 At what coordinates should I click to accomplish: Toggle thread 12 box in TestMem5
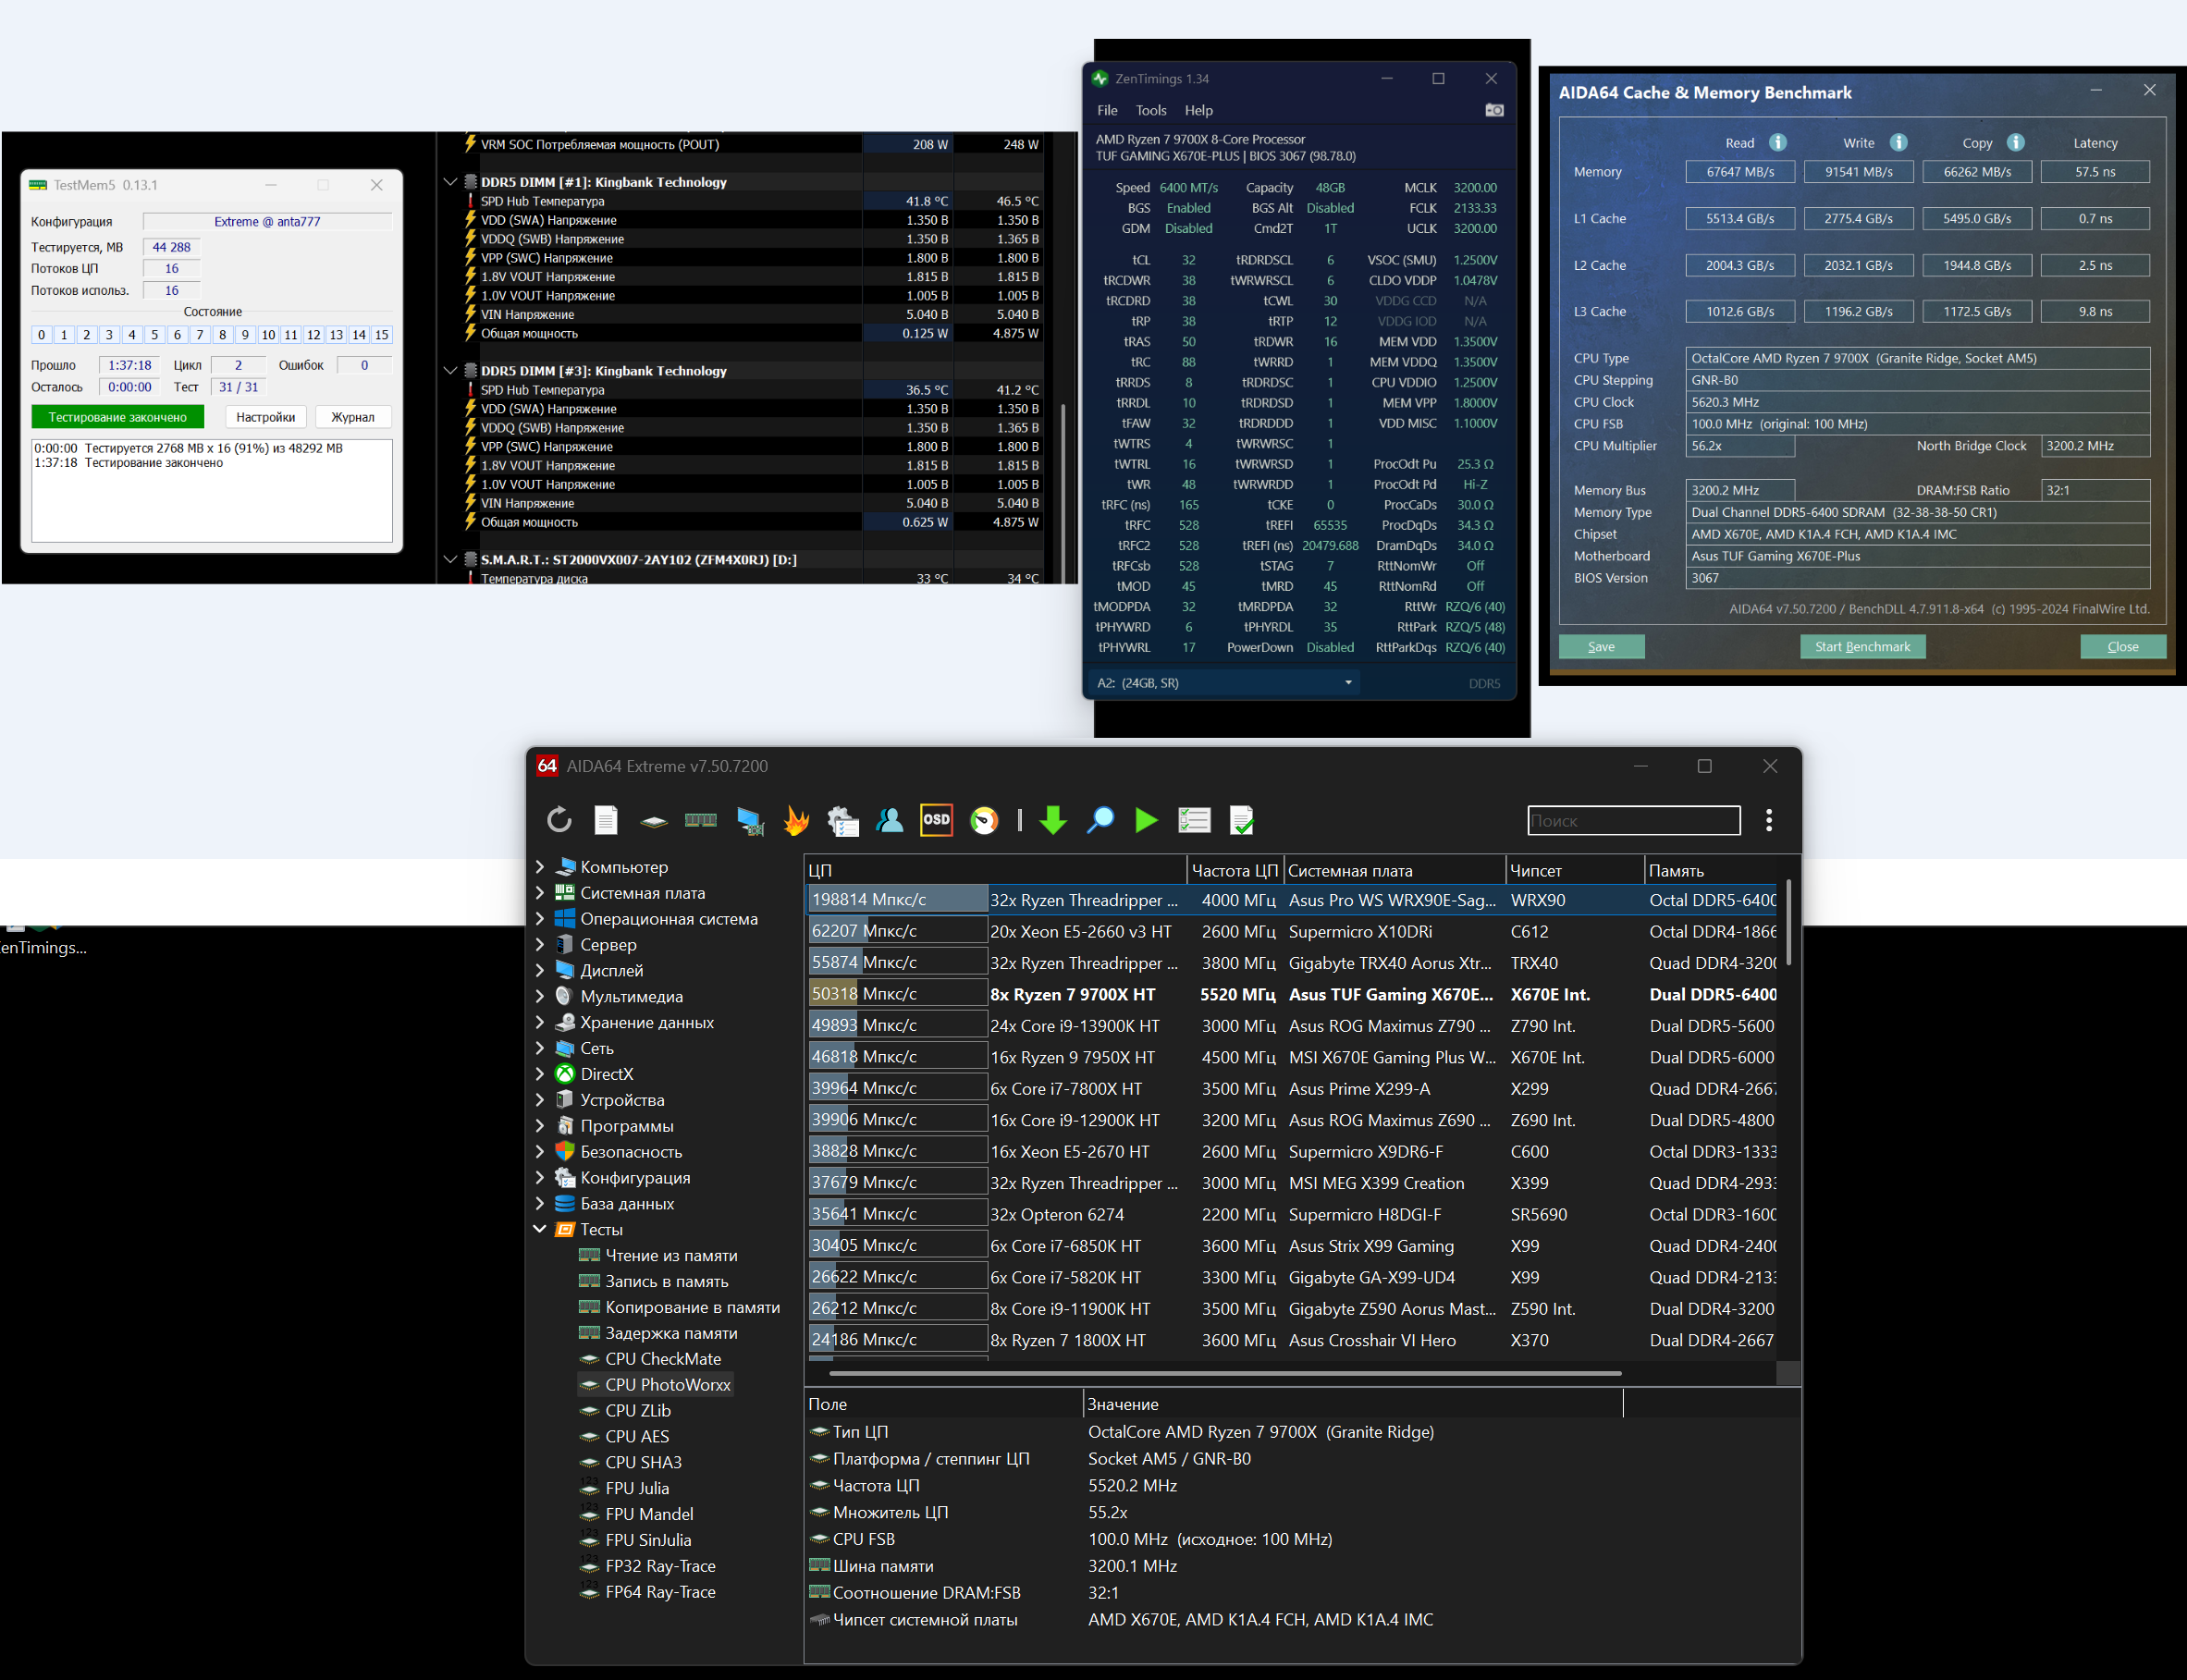point(313,335)
